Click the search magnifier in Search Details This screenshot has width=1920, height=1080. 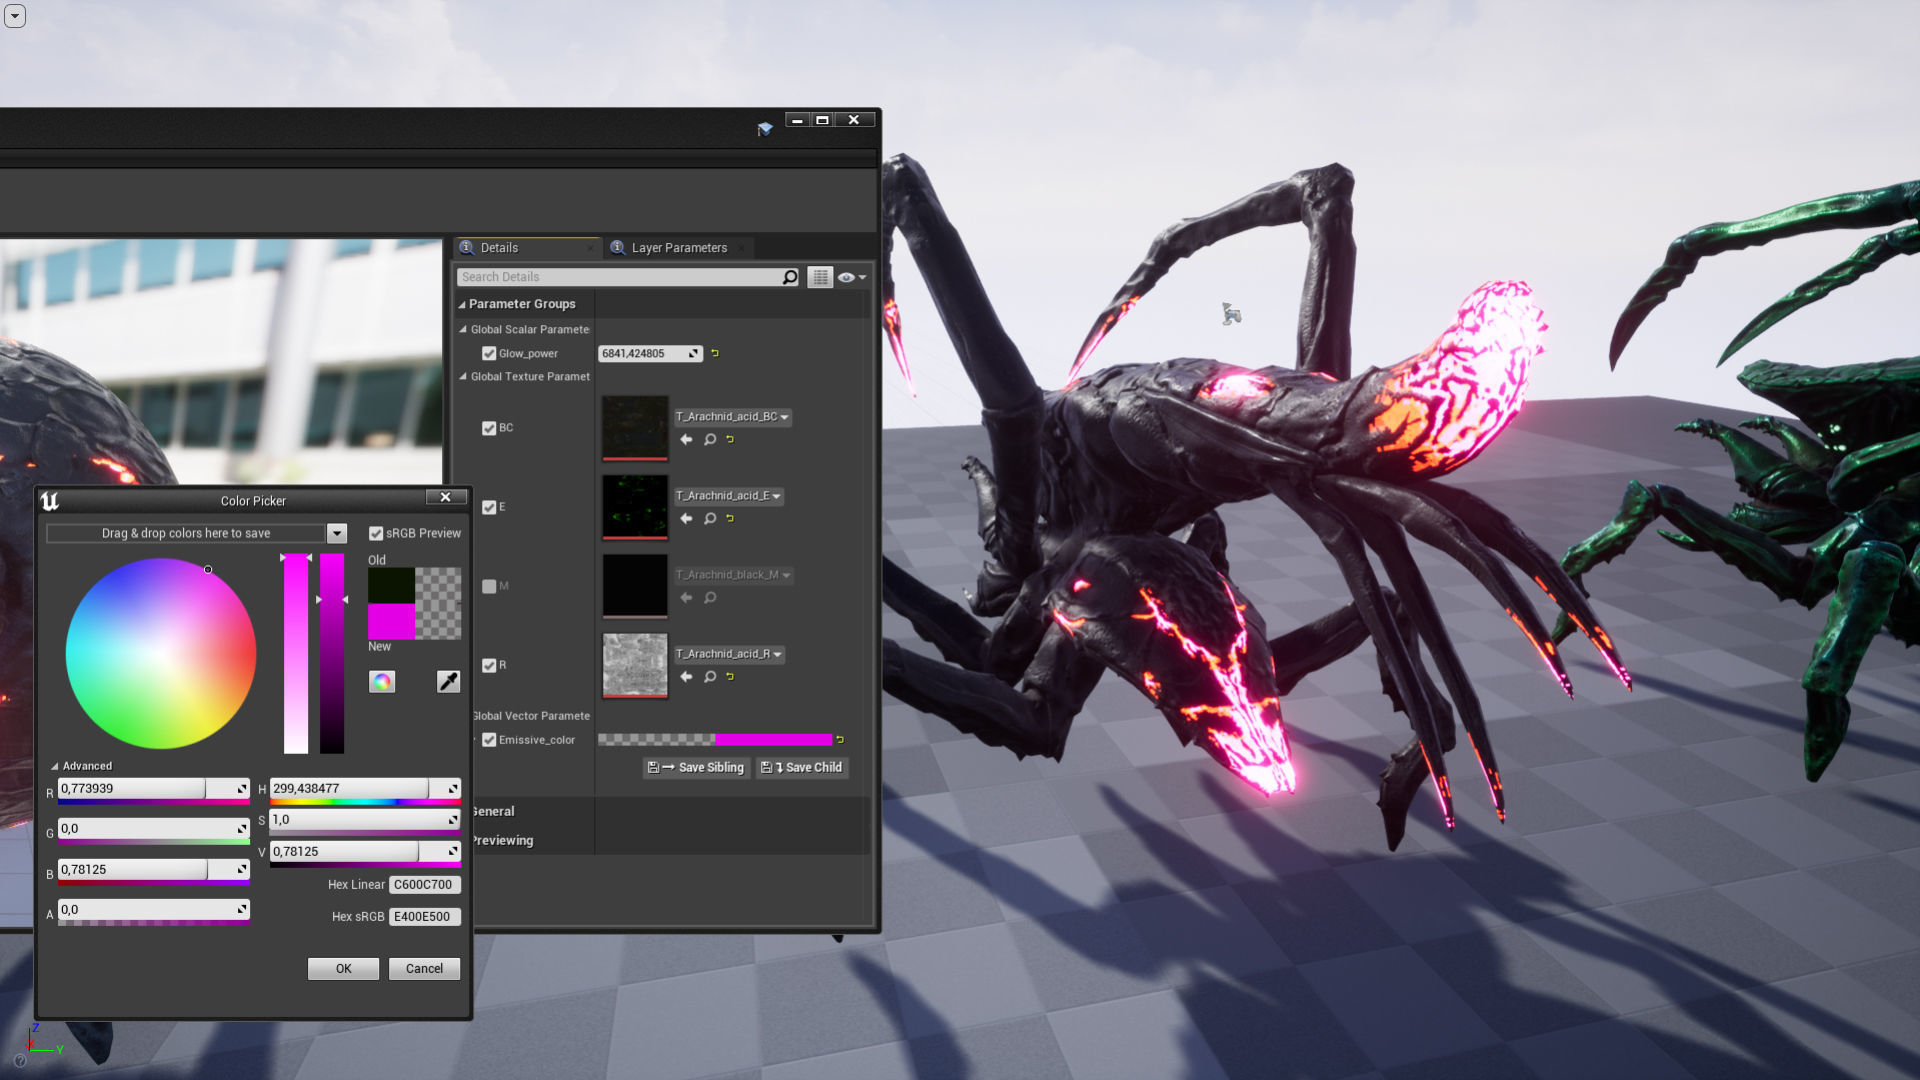tap(790, 277)
